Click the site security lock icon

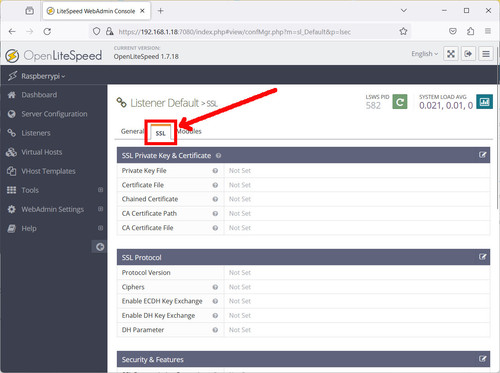tap(109, 31)
